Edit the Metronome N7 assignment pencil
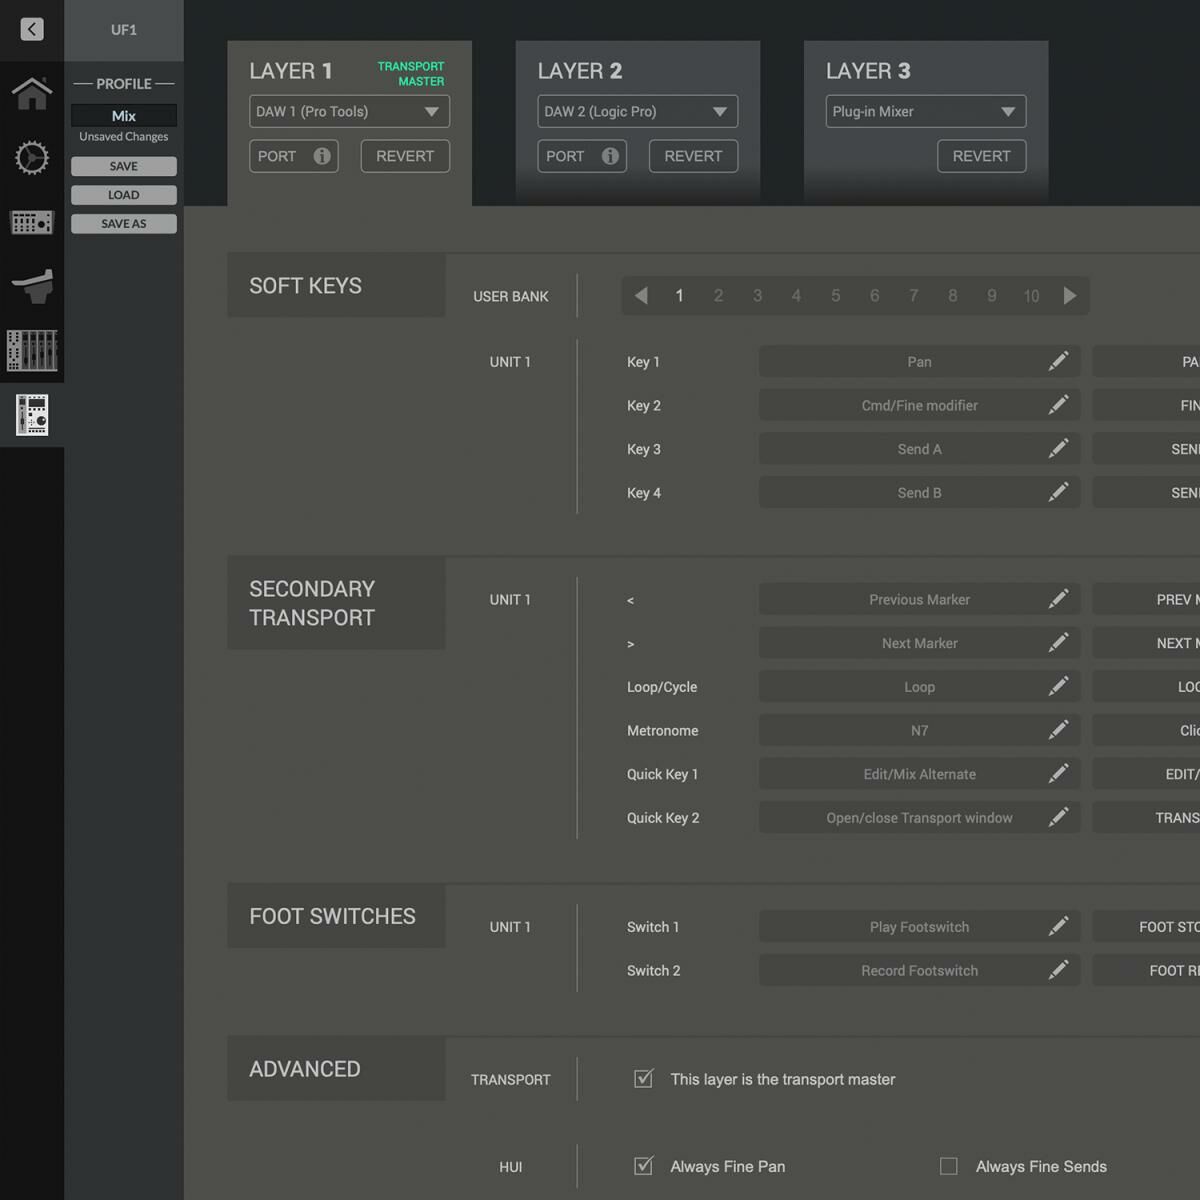 (x=1058, y=730)
